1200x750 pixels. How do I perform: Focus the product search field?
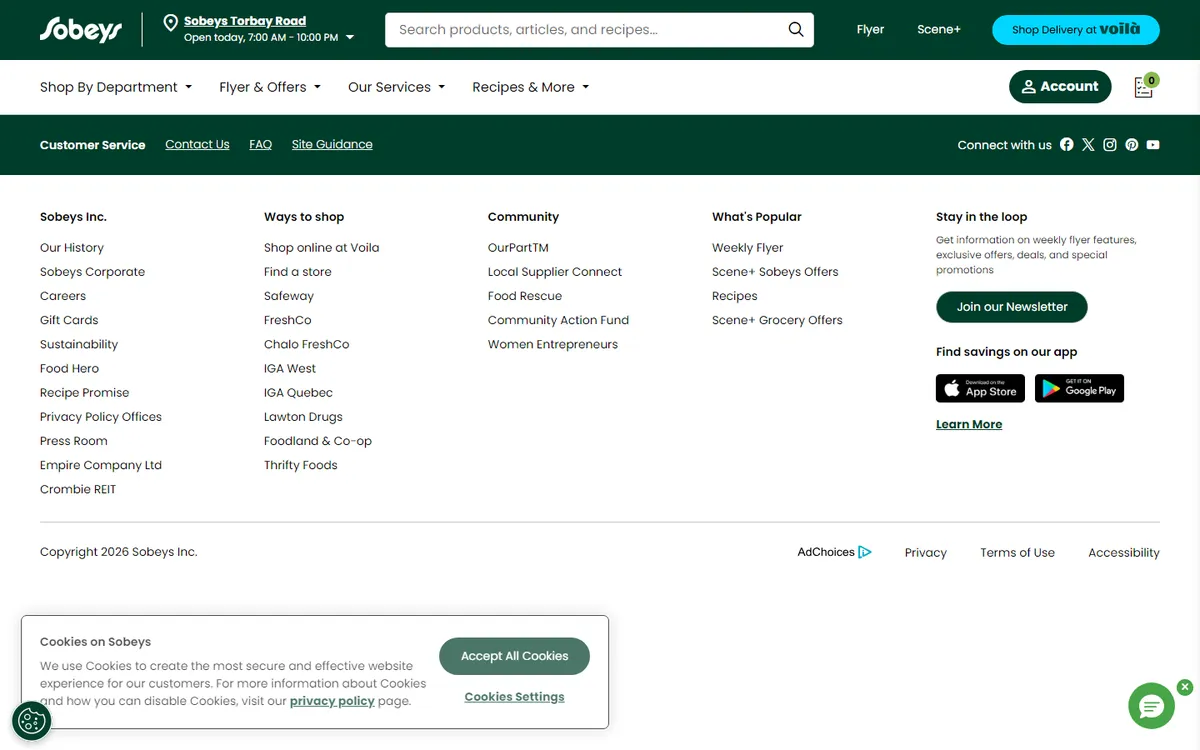click(585, 30)
